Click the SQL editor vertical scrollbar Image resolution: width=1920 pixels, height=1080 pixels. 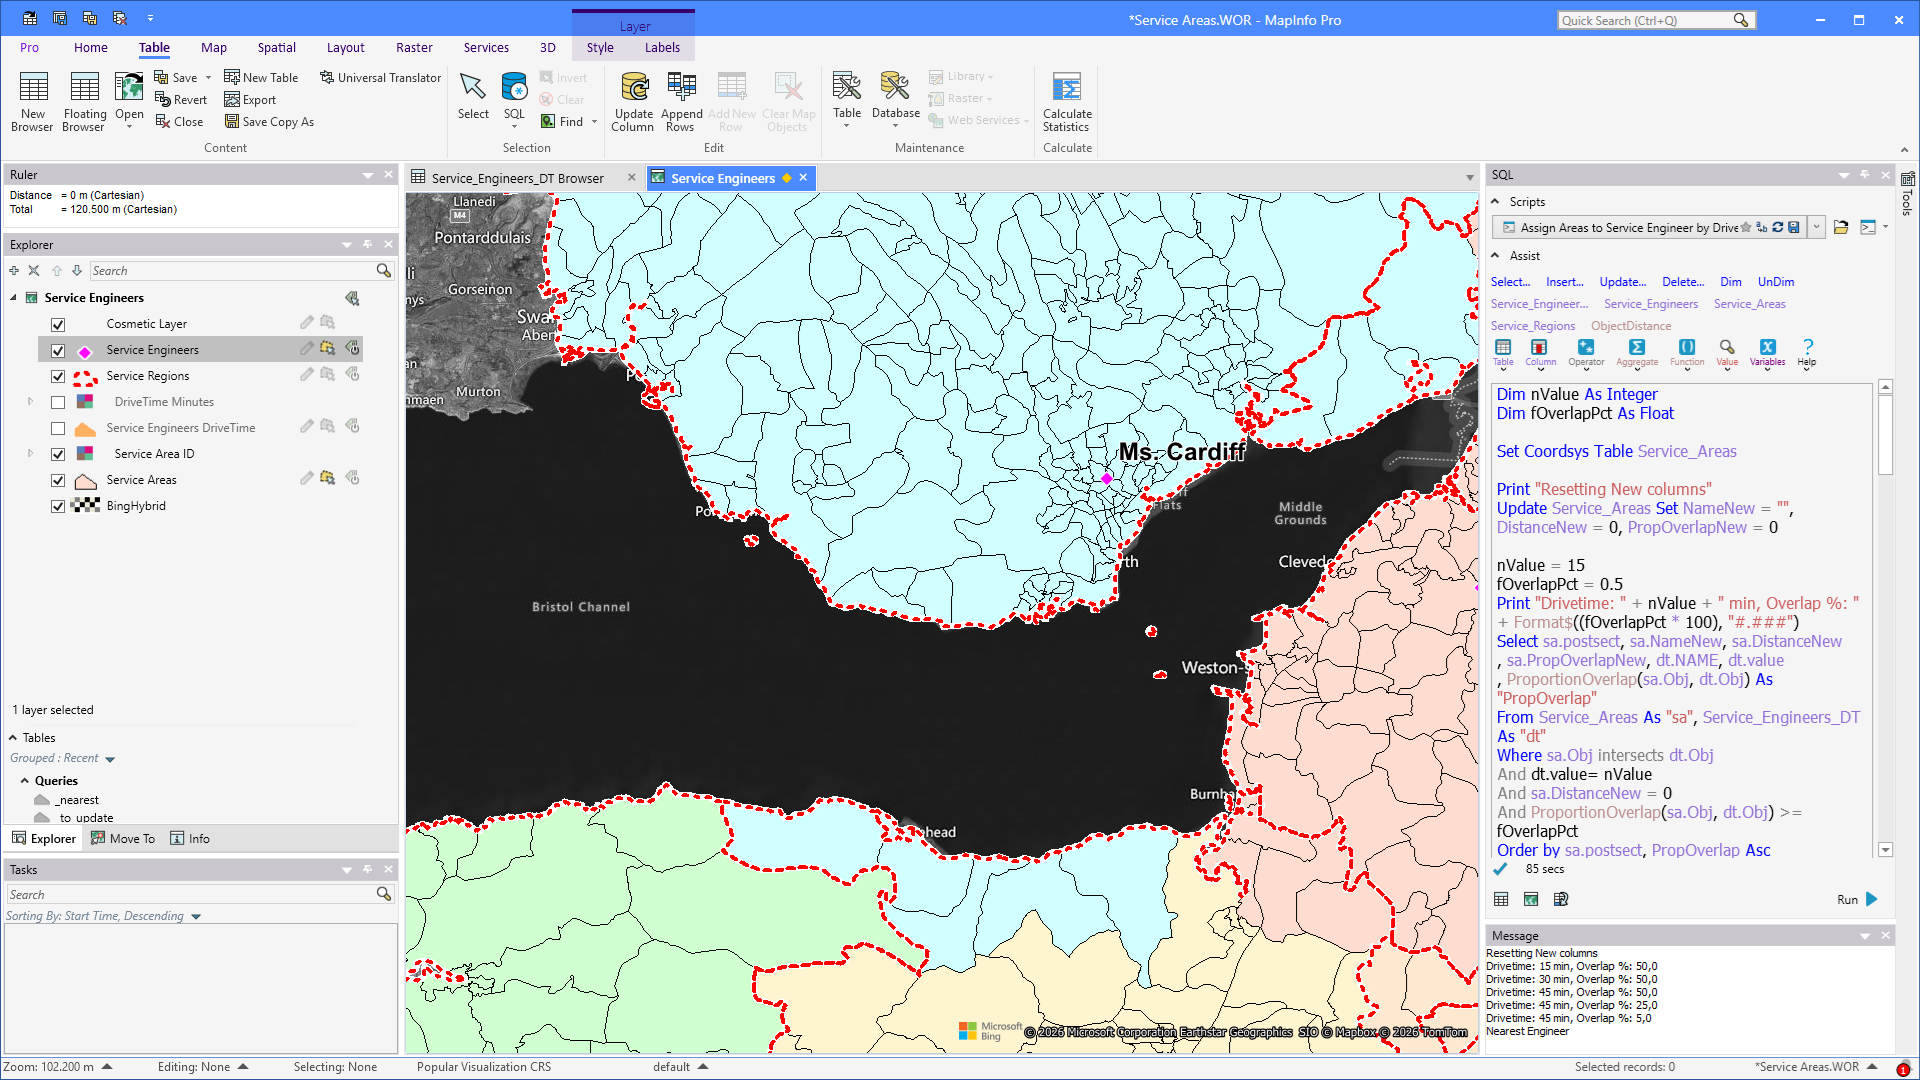click(1885, 618)
